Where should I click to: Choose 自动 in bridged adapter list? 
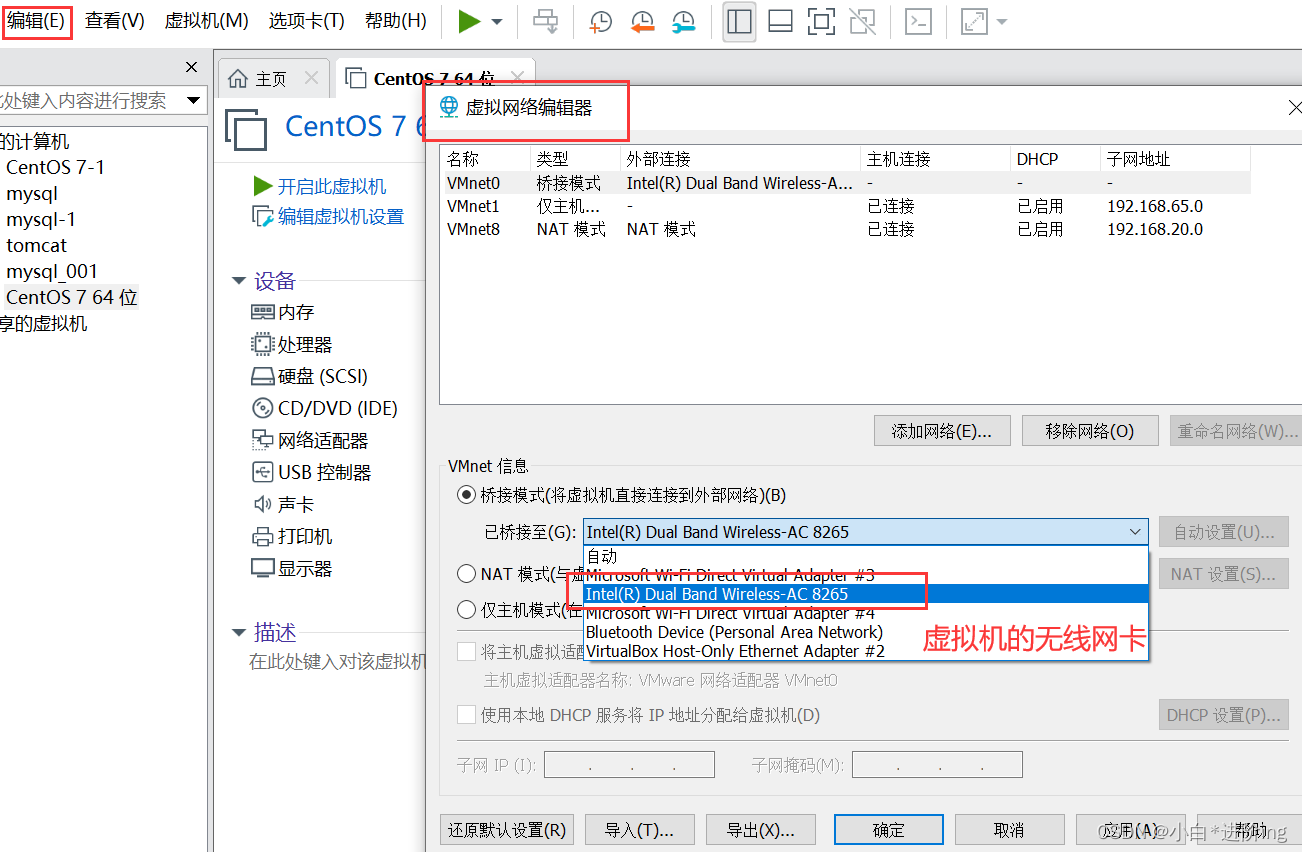(866, 556)
